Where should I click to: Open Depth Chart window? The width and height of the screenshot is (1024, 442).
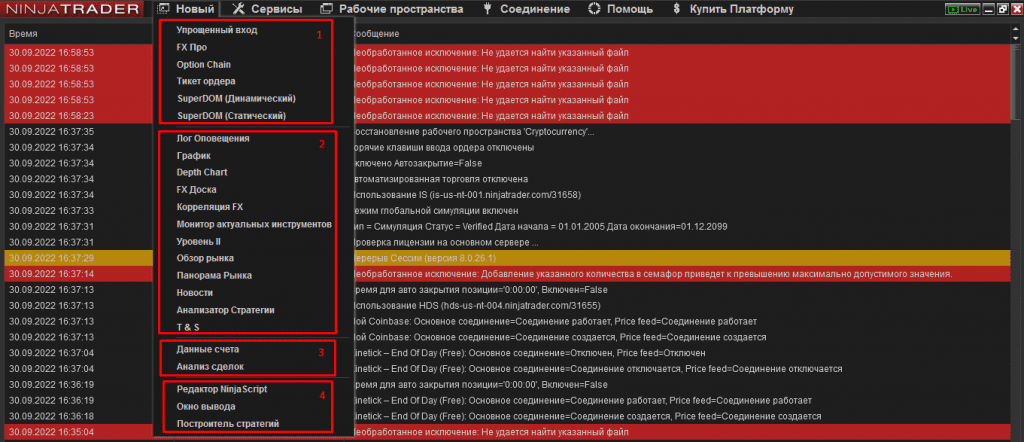202,172
